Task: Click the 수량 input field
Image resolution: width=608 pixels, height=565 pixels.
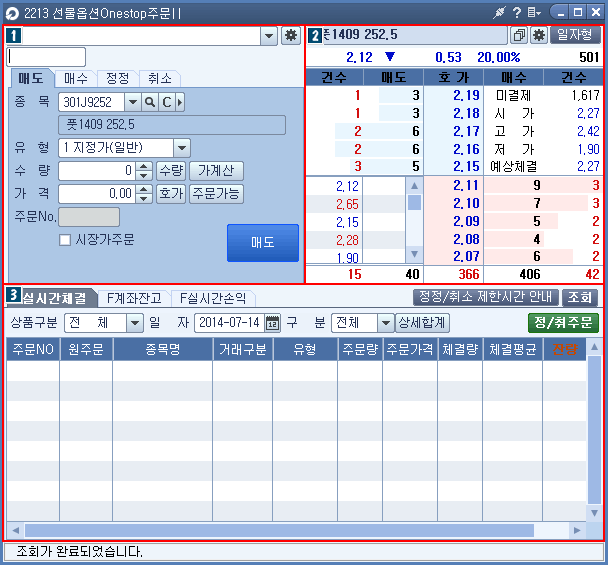Action: tap(97, 171)
